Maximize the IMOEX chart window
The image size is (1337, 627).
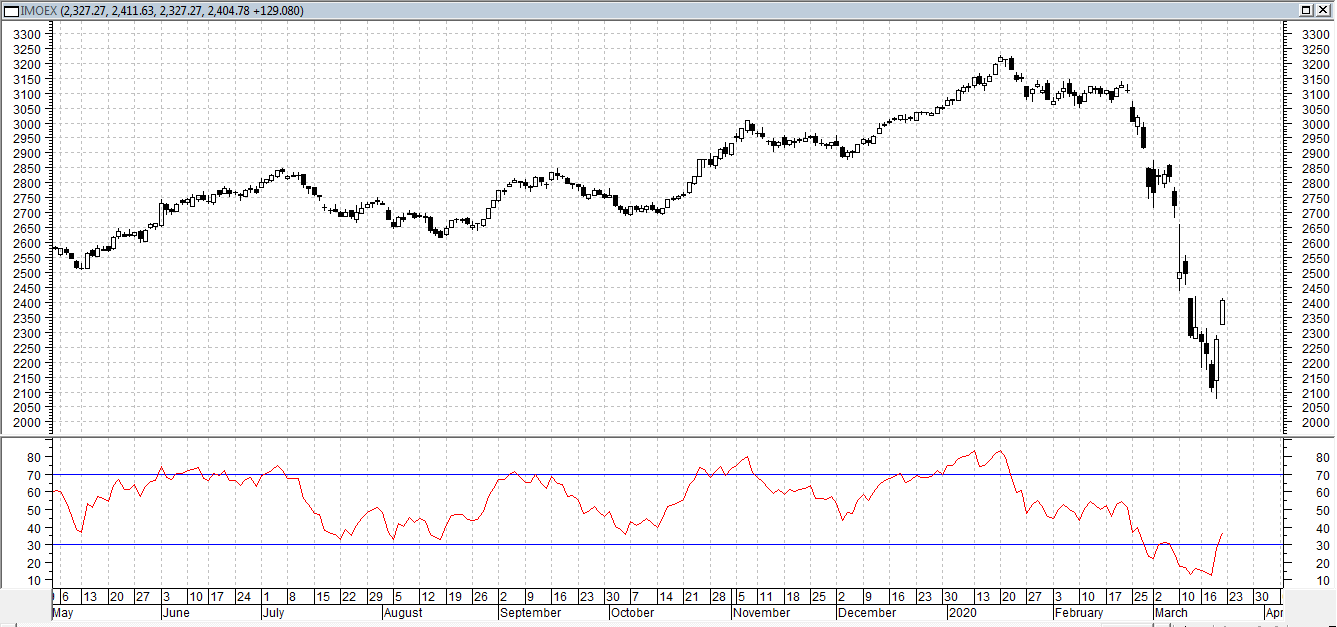1307,10
